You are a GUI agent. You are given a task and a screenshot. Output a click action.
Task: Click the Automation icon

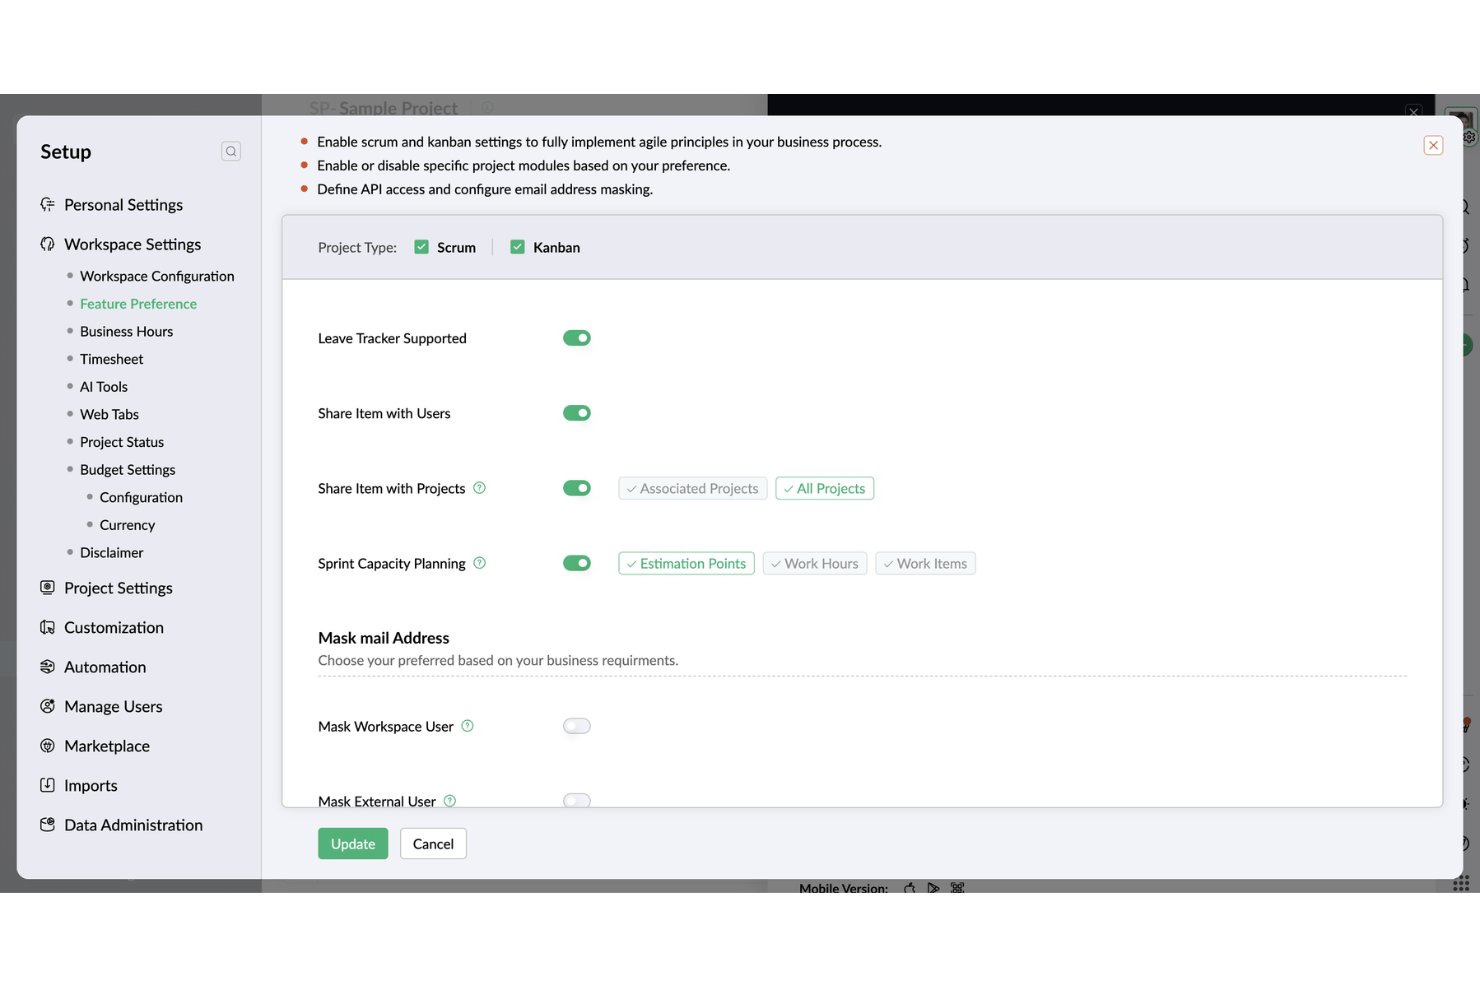point(47,666)
